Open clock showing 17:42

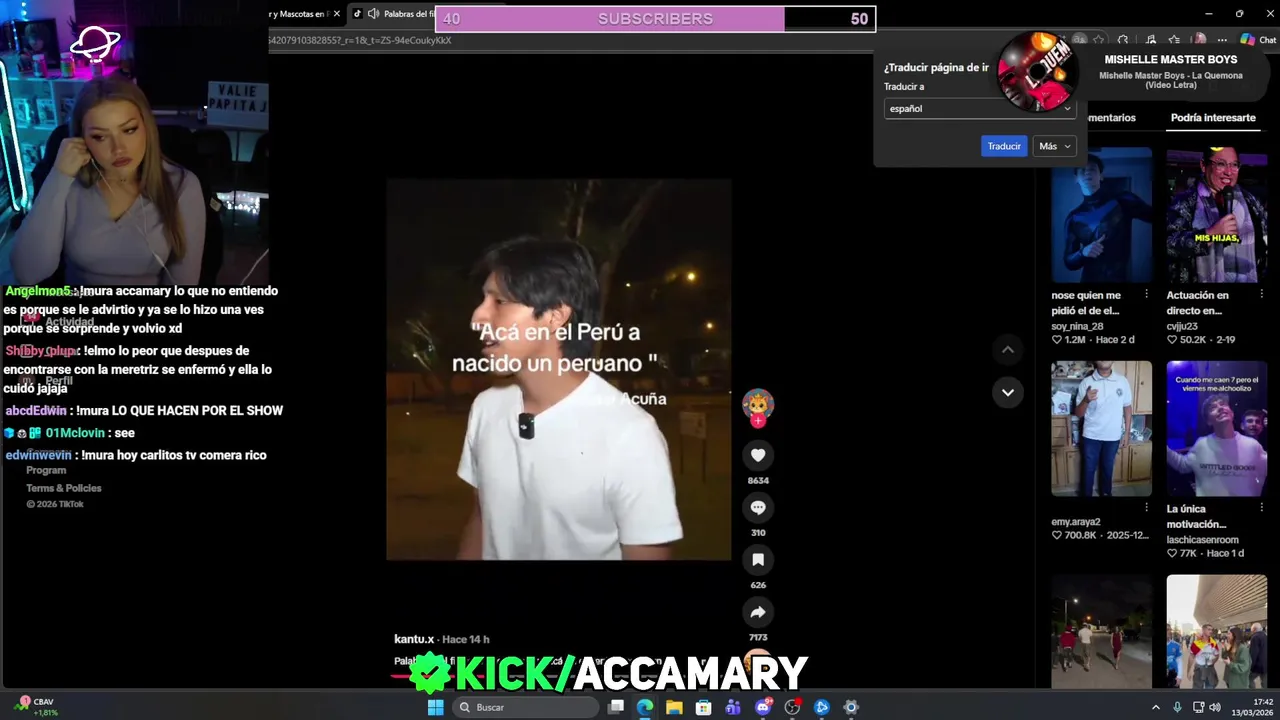1254,707
